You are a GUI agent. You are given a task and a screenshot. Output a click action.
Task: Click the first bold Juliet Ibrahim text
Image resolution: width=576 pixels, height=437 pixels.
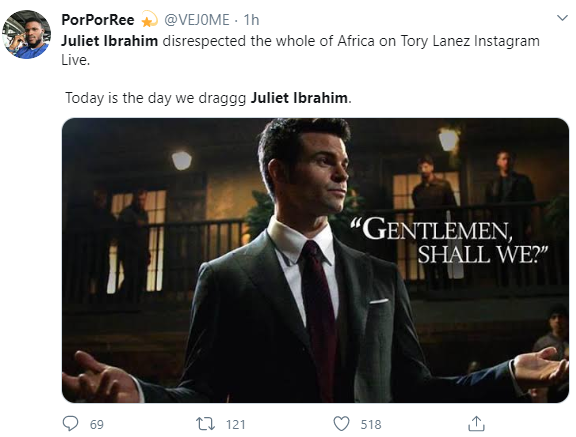coord(109,41)
